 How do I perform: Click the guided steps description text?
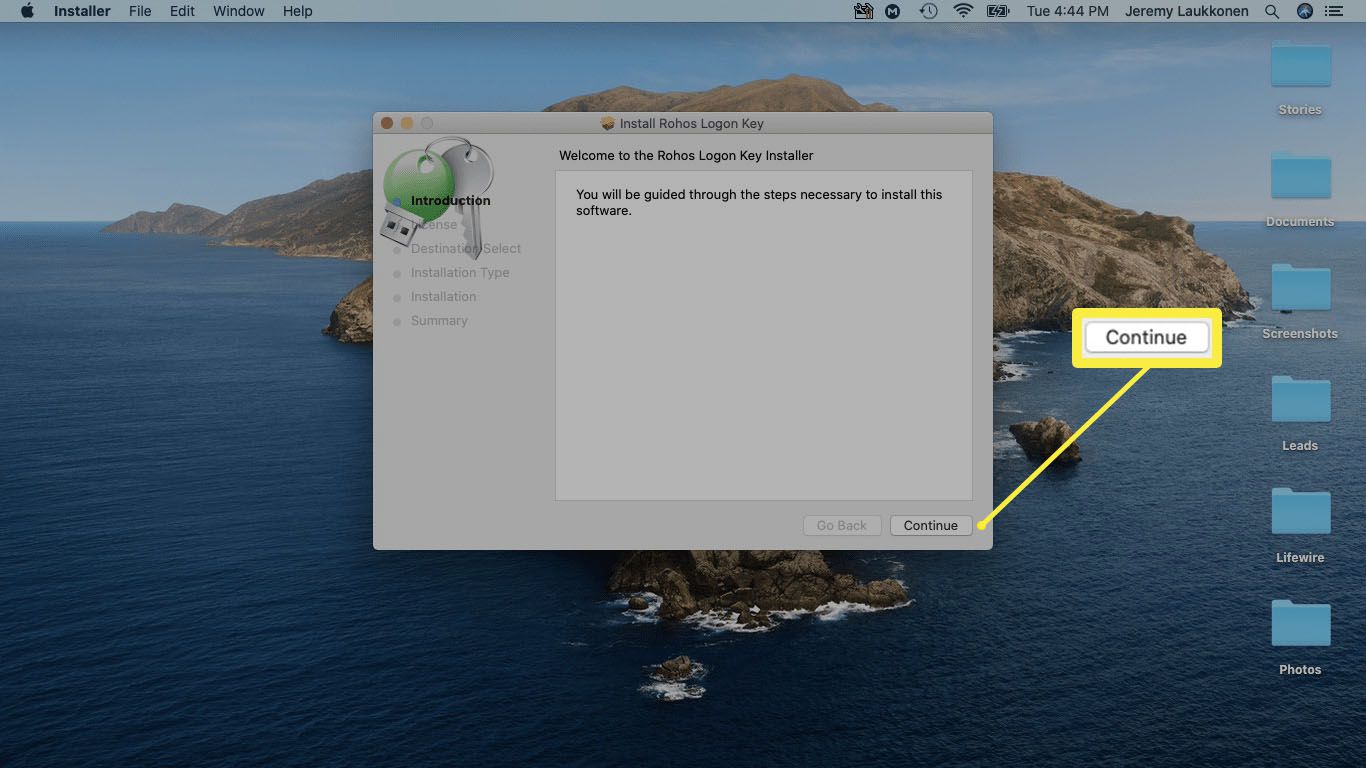[x=759, y=202]
